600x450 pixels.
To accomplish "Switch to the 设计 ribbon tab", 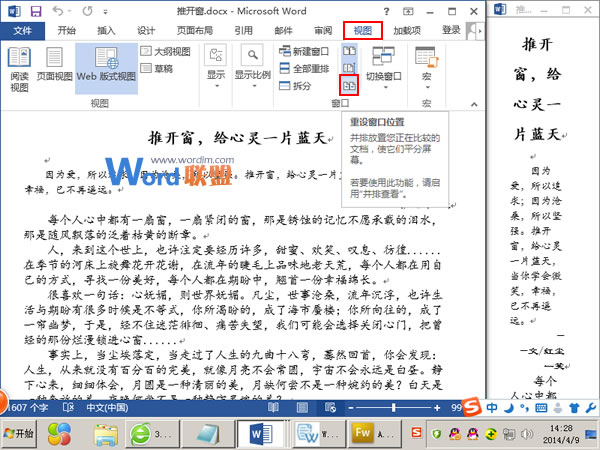I will click(x=146, y=31).
